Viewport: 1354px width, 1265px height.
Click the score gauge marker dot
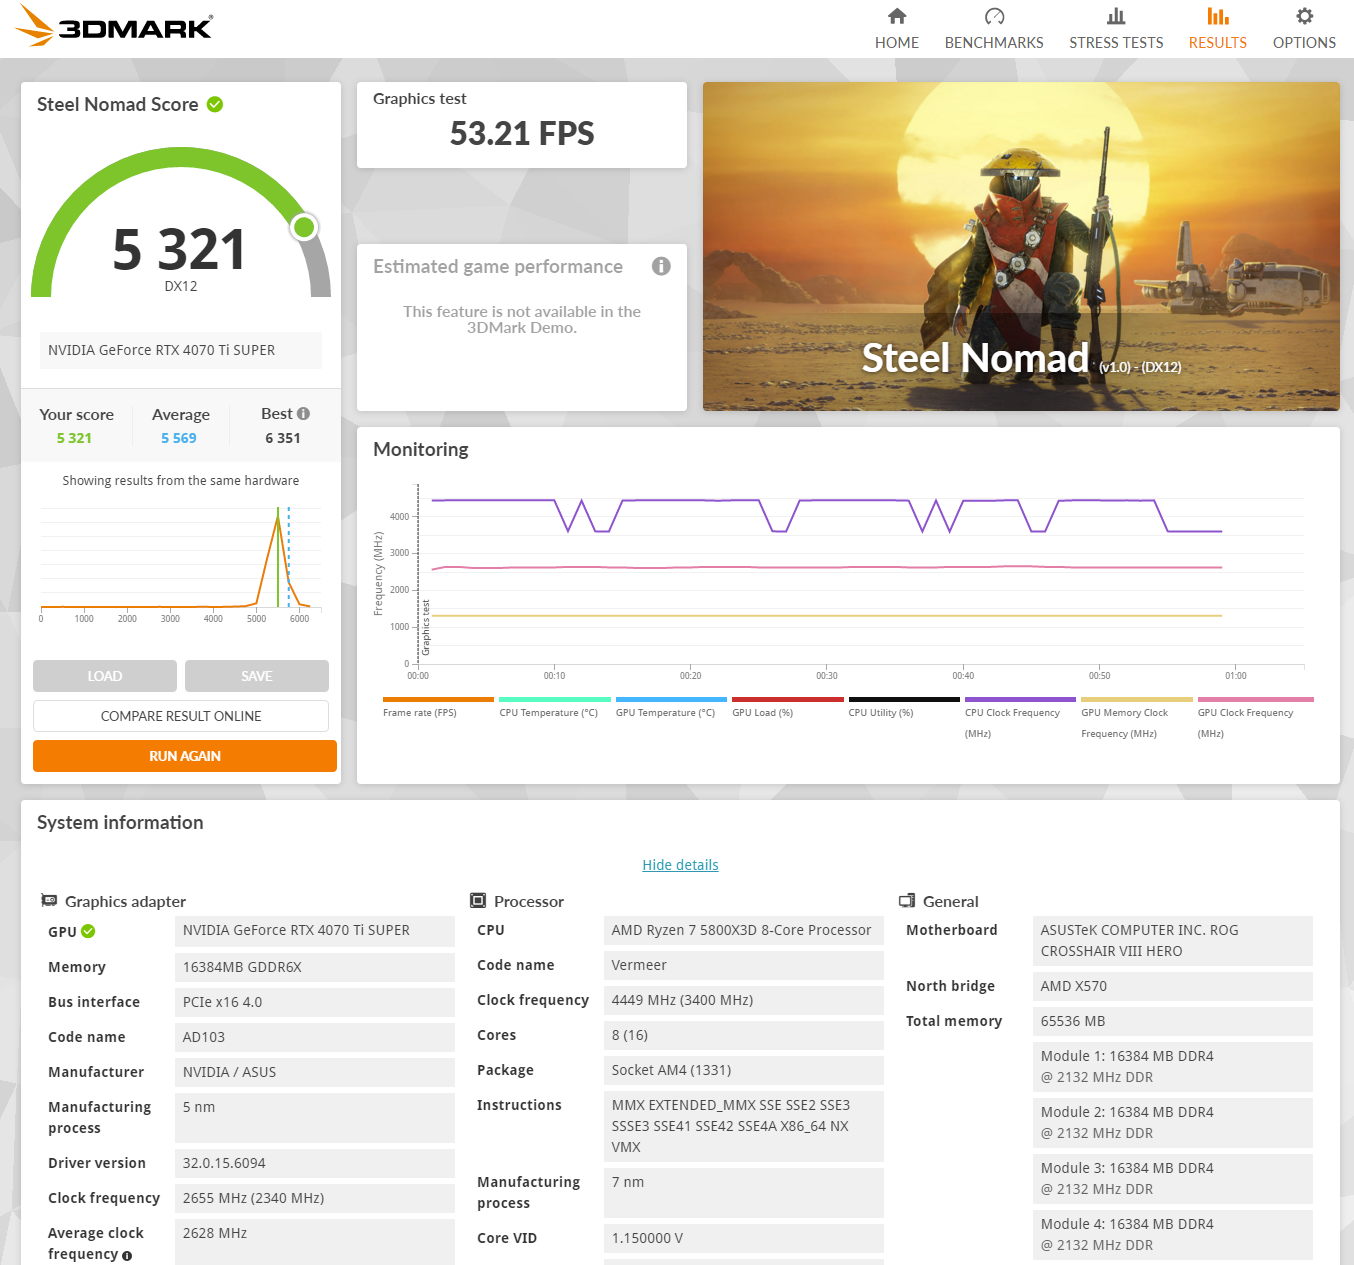[304, 227]
